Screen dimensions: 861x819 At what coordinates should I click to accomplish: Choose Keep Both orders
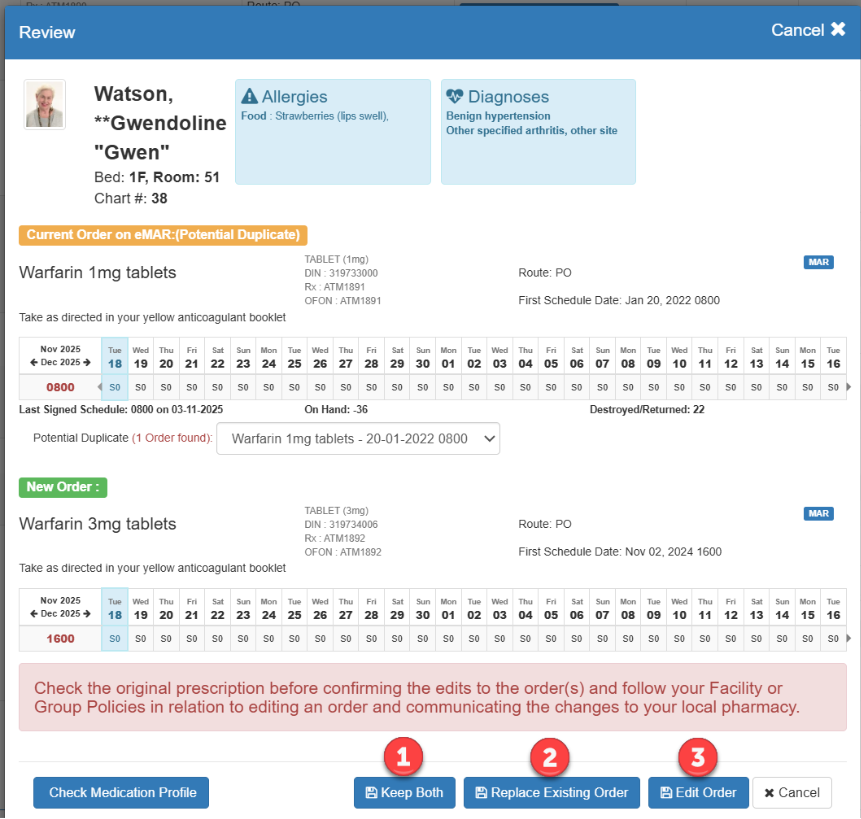(405, 793)
